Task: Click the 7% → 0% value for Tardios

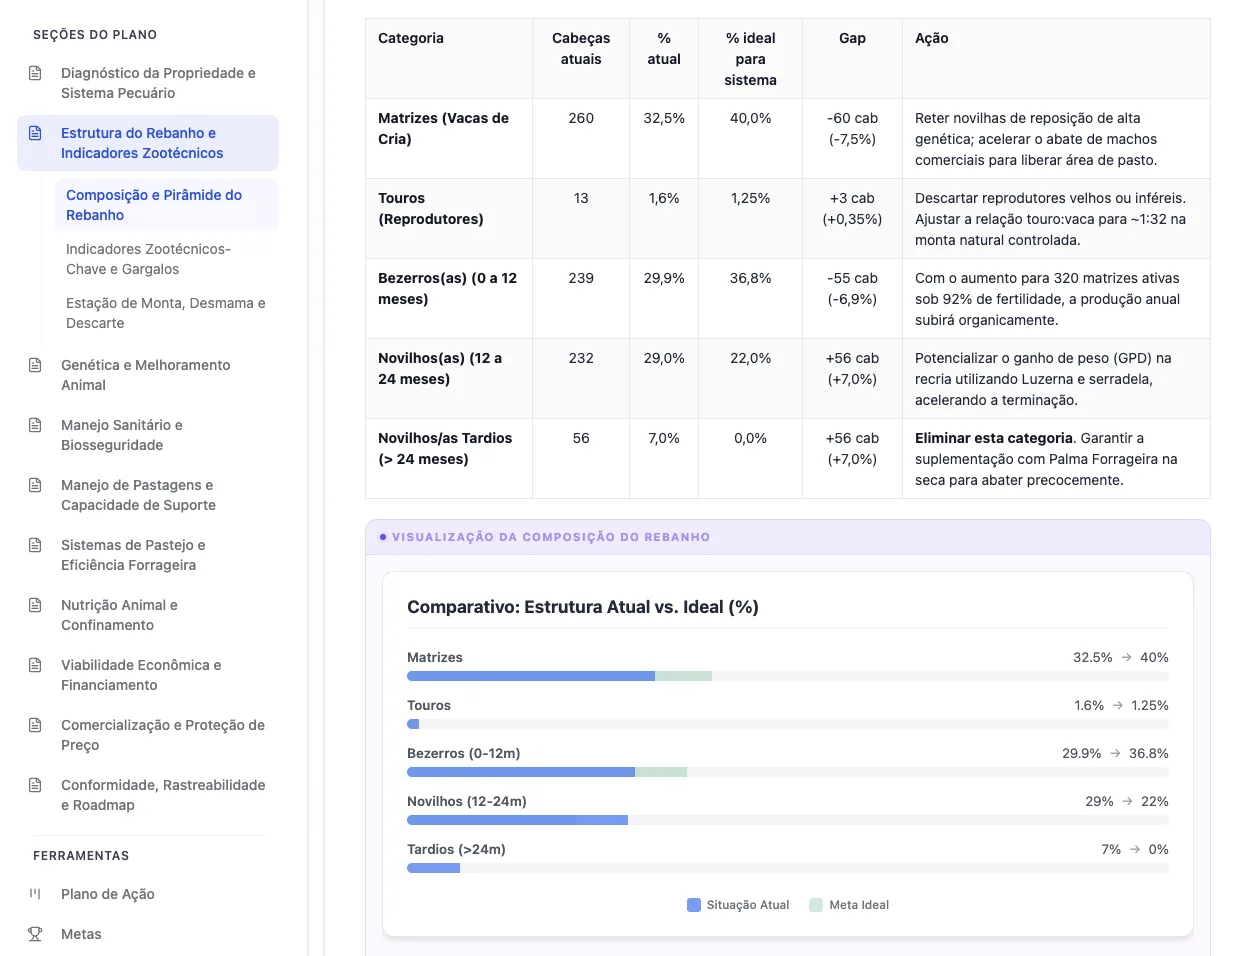Action: pyautogui.click(x=1135, y=849)
